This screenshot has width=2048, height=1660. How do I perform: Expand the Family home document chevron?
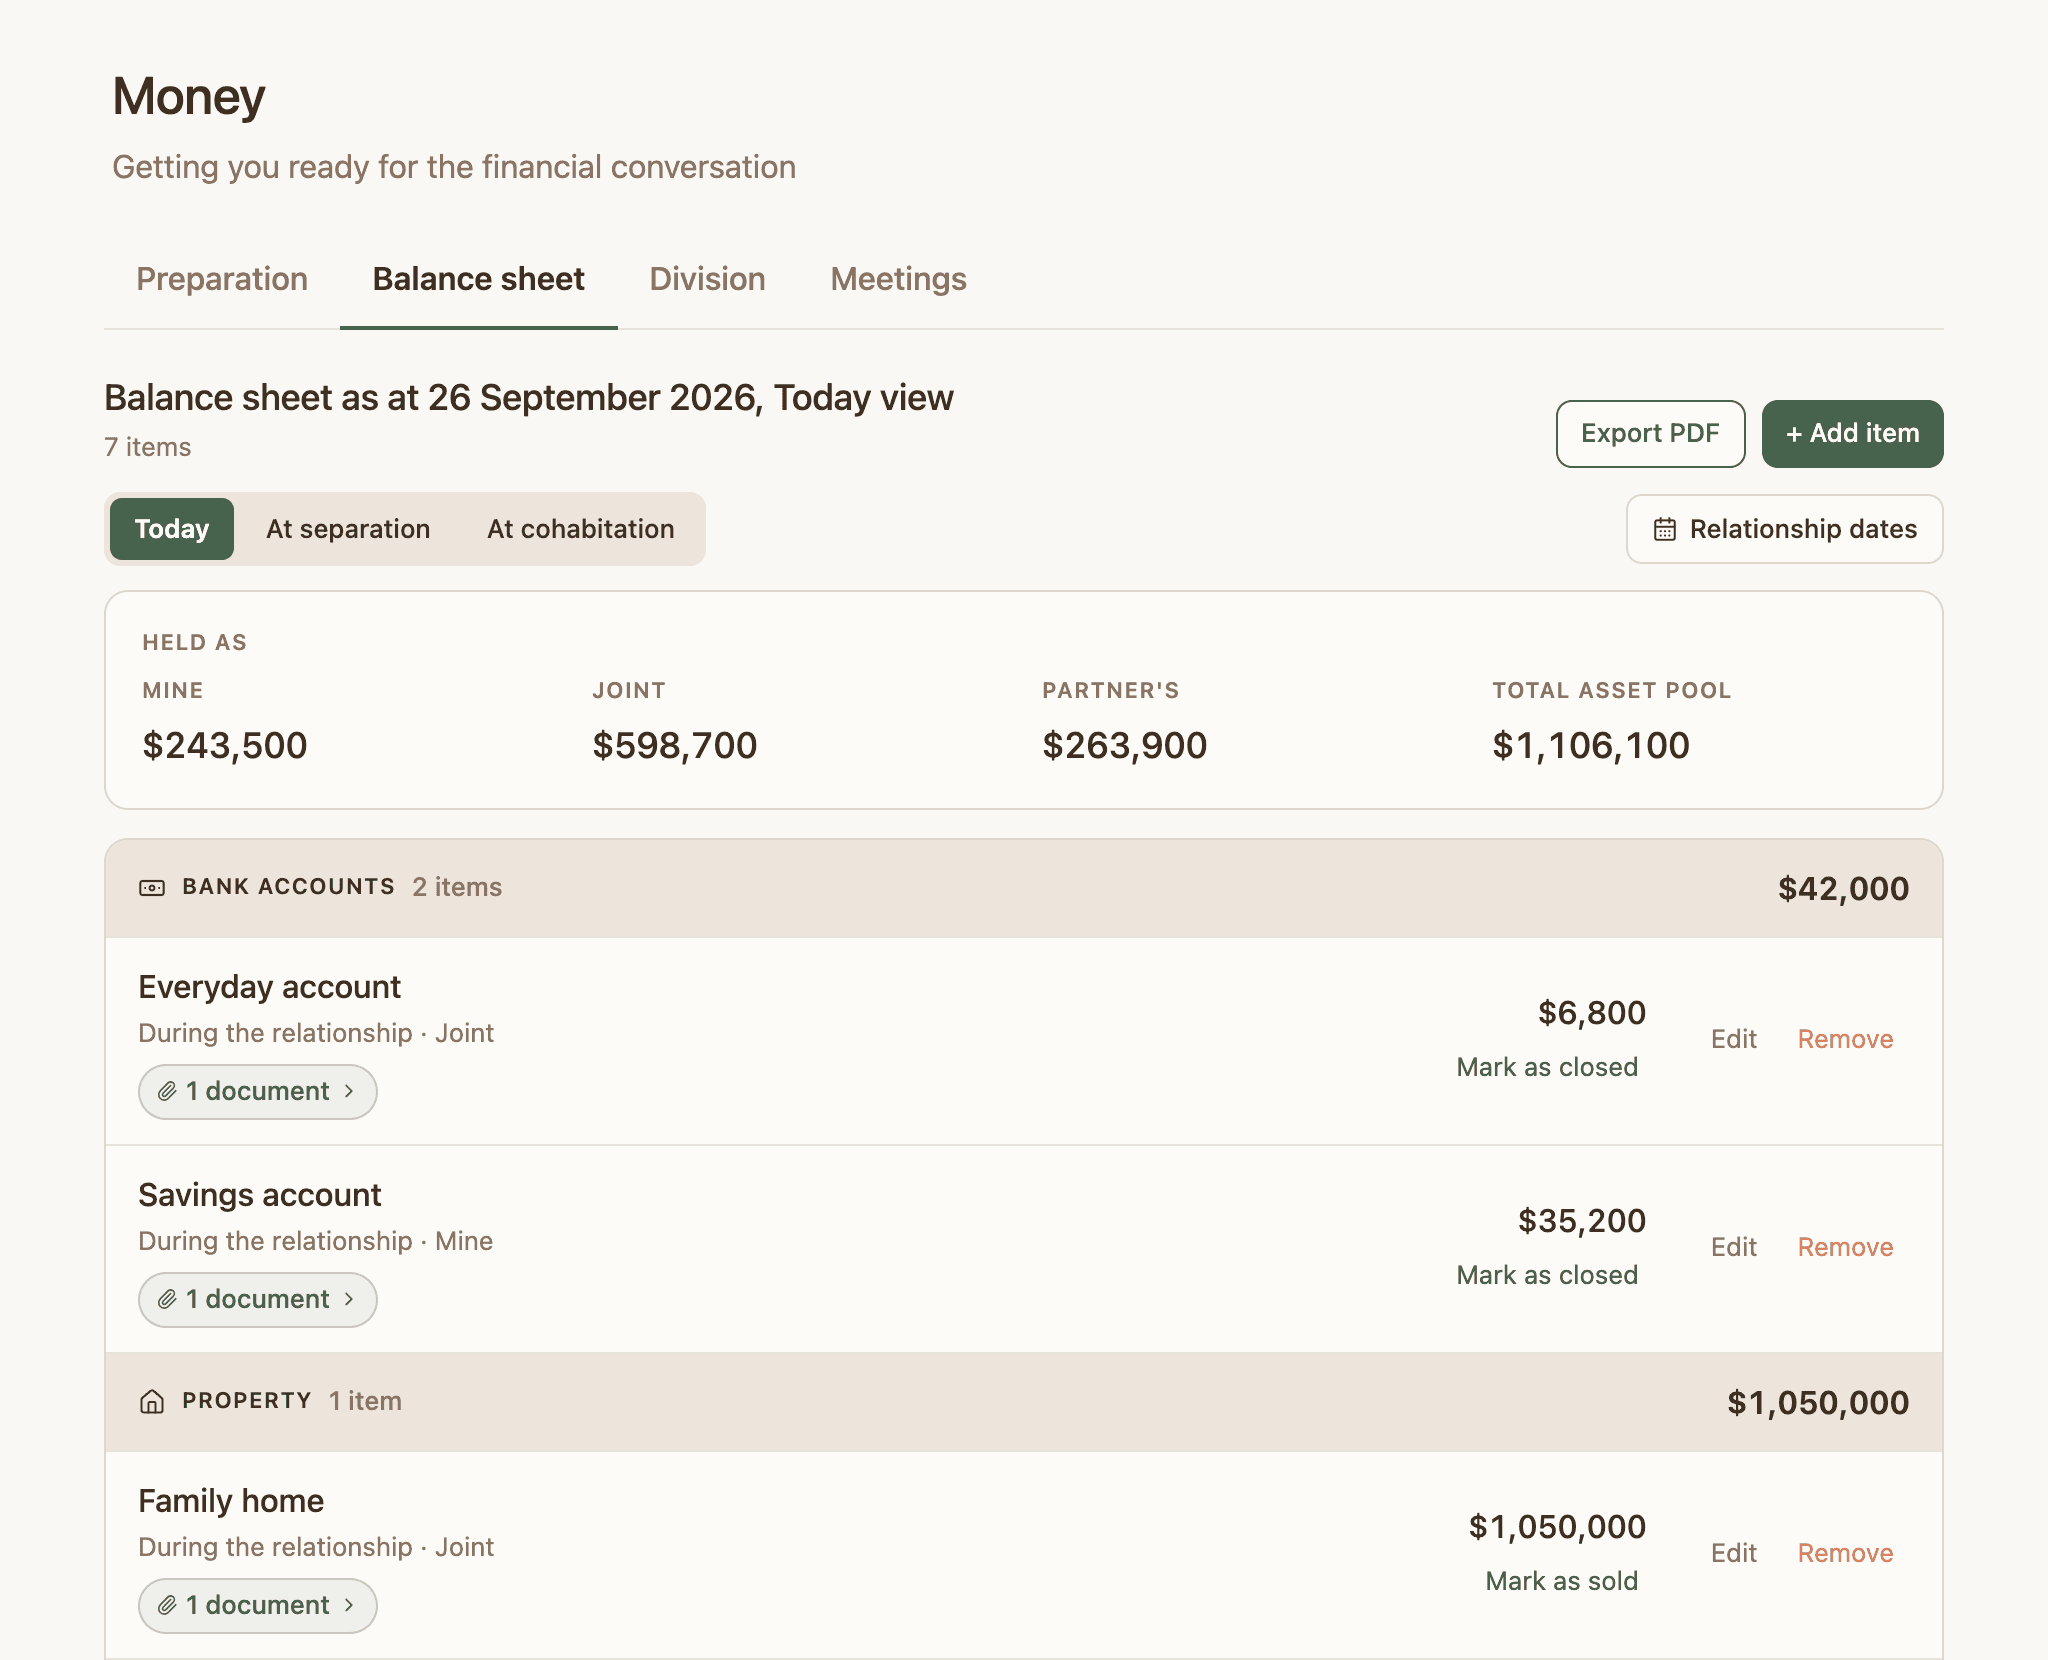(349, 1605)
